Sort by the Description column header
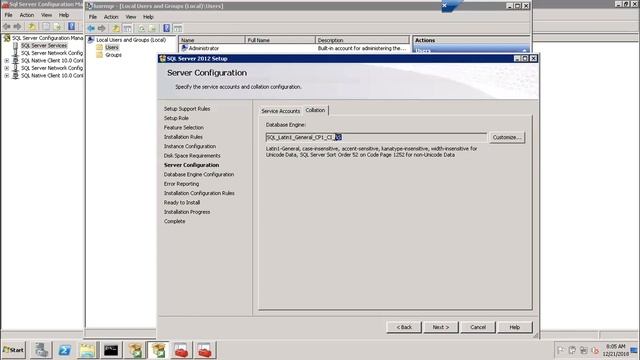This screenshot has width=640, height=360. [x=362, y=40]
